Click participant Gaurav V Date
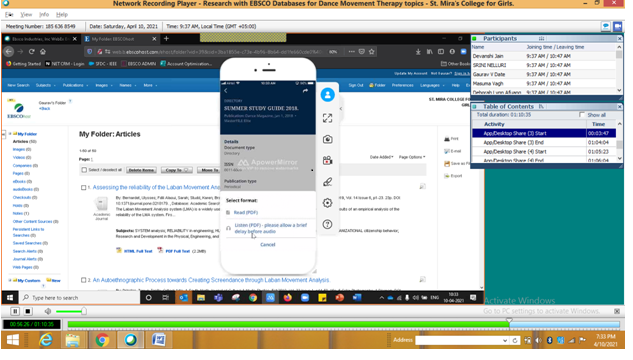The width and height of the screenshot is (633, 360). 488,74
